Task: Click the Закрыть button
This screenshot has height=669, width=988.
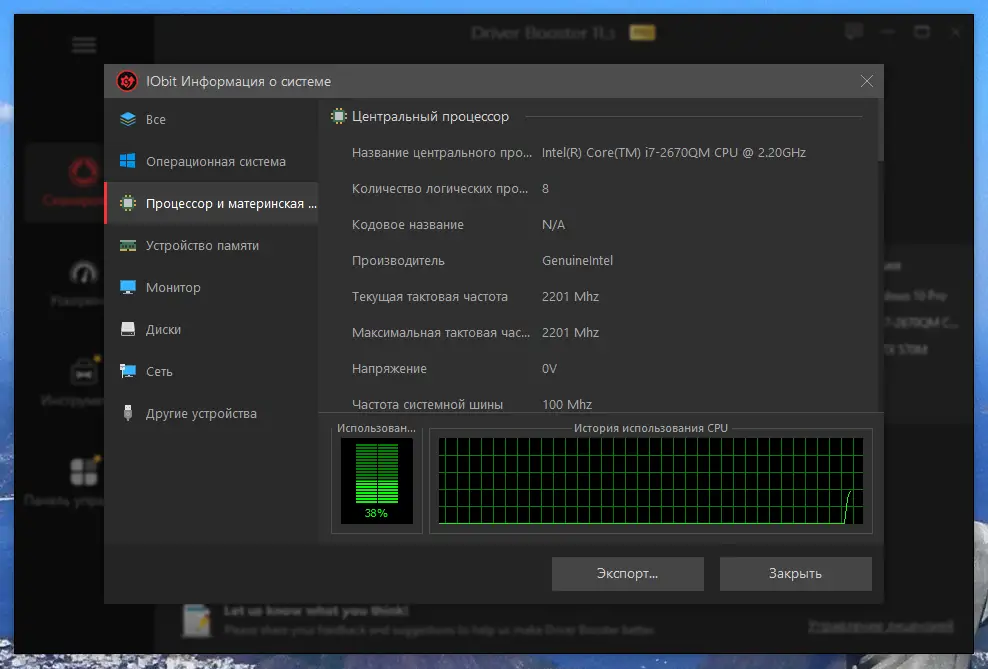Action: pyautogui.click(x=796, y=574)
